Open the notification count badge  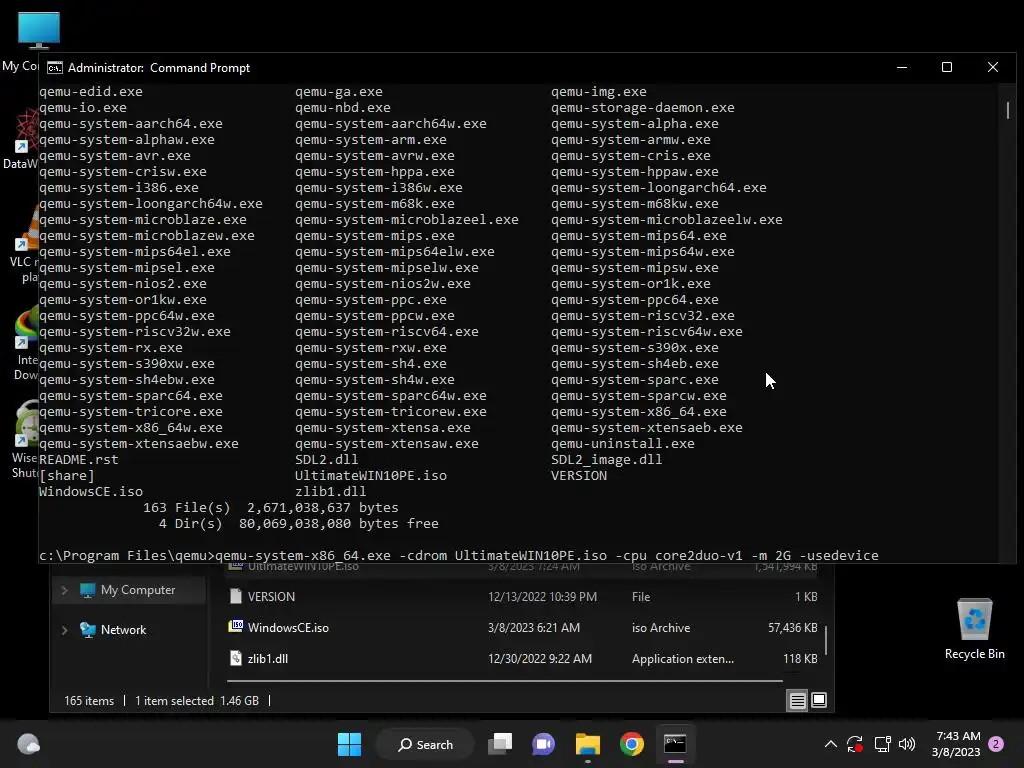[996, 744]
